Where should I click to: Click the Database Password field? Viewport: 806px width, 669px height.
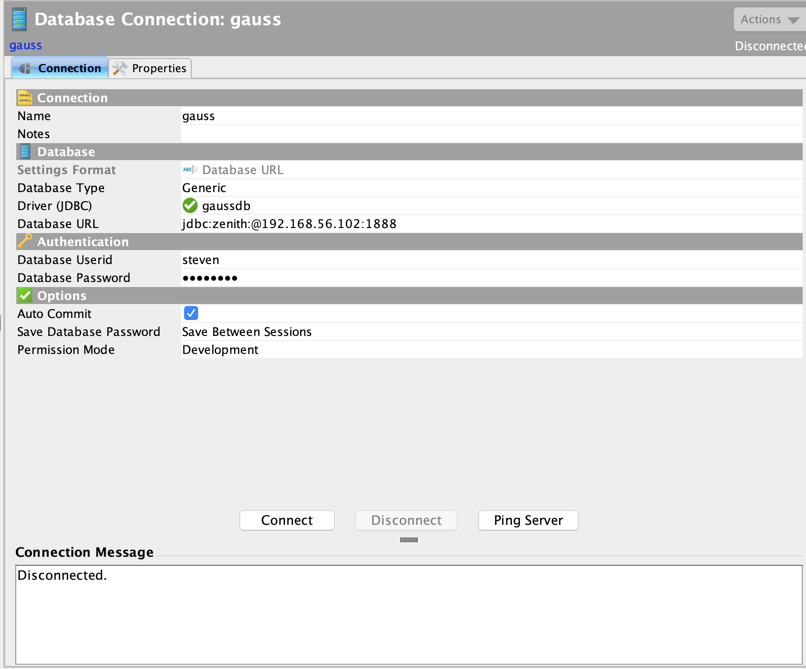pyautogui.click(x=490, y=278)
